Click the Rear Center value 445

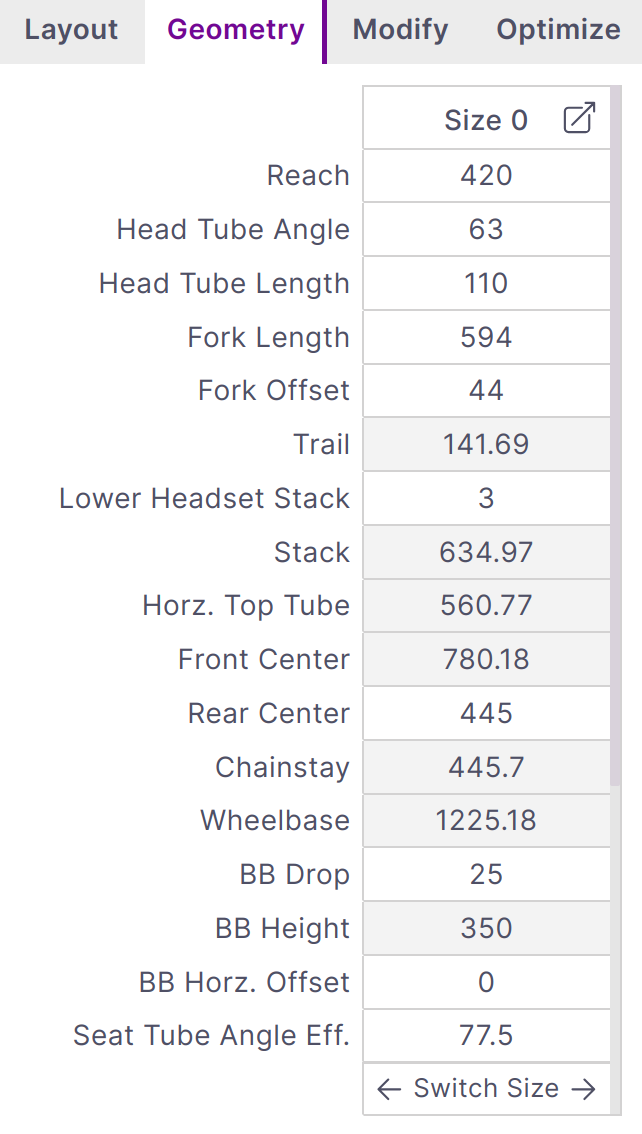486,714
